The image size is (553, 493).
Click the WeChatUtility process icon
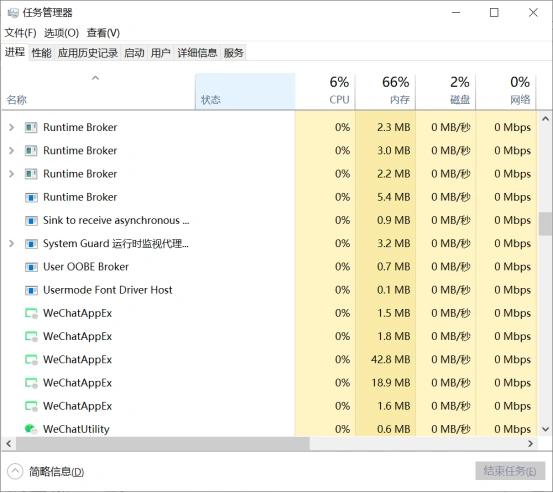pyautogui.click(x=31, y=429)
